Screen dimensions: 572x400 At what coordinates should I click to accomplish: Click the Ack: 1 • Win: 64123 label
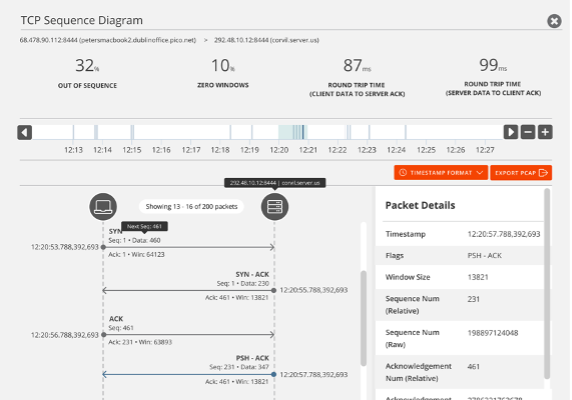(136, 255)
